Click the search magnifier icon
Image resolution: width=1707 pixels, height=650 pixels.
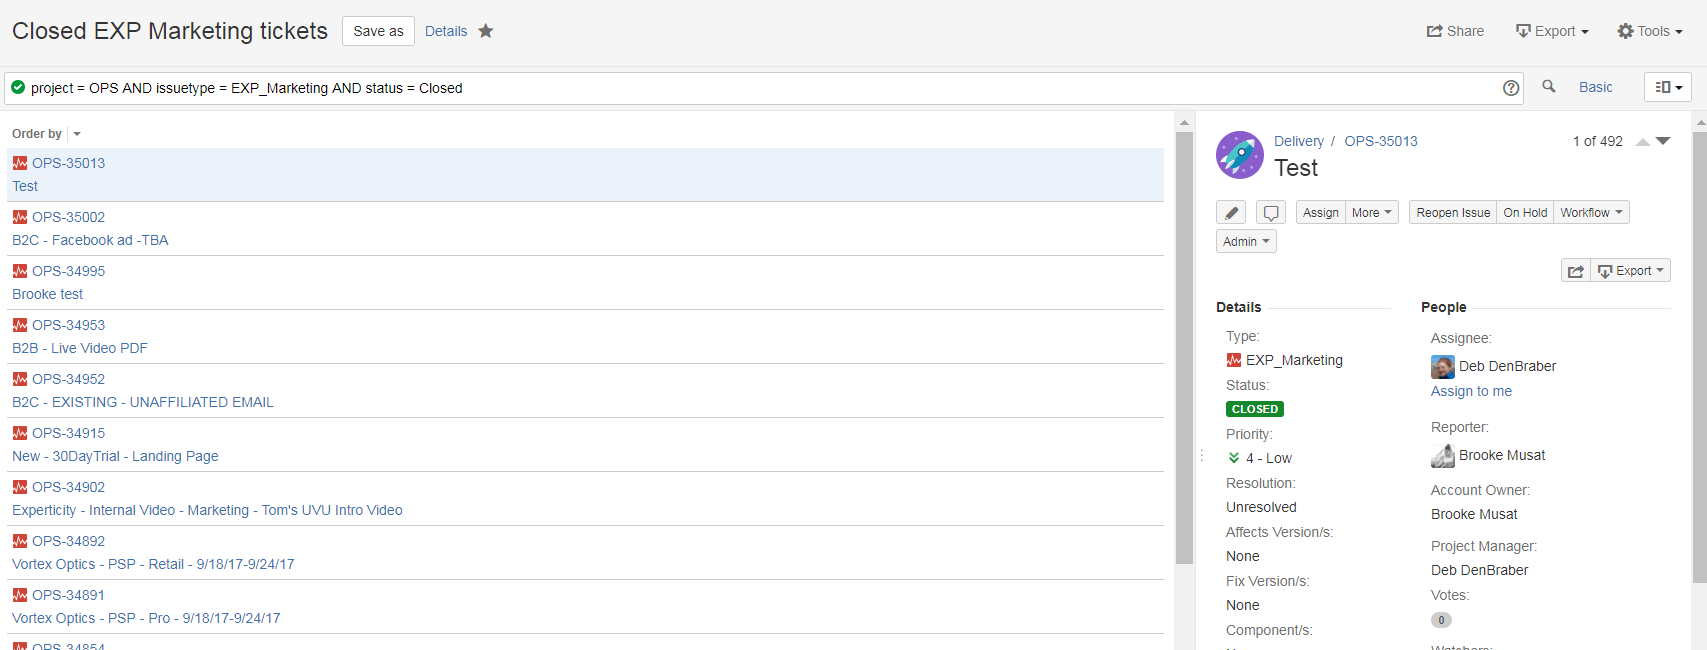(x=1548, y=88)
